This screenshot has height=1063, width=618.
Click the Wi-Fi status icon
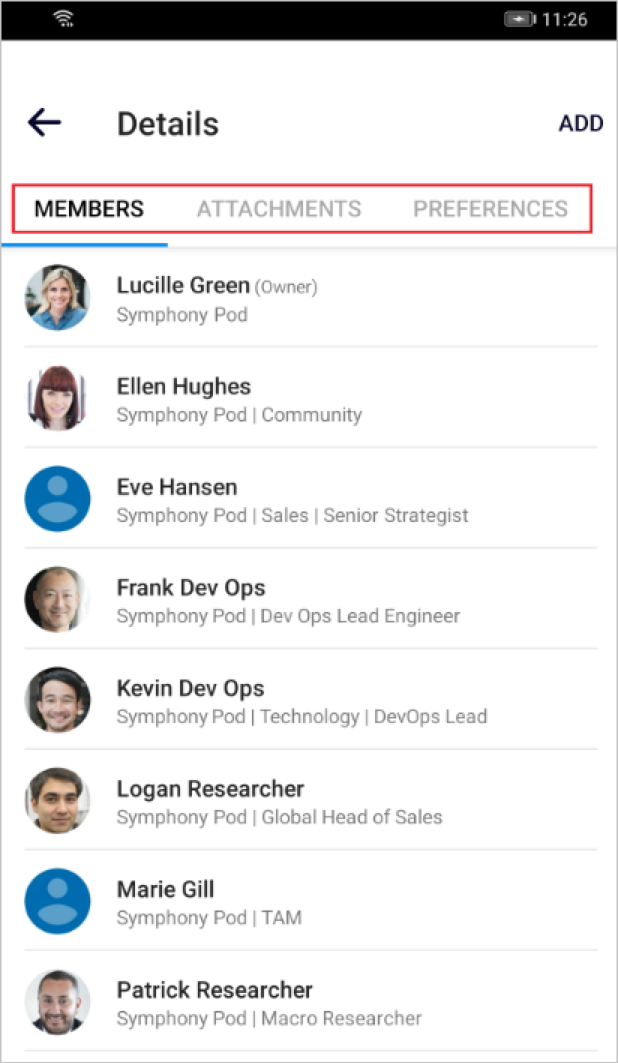pyautogui.click(x=65, y=20)
